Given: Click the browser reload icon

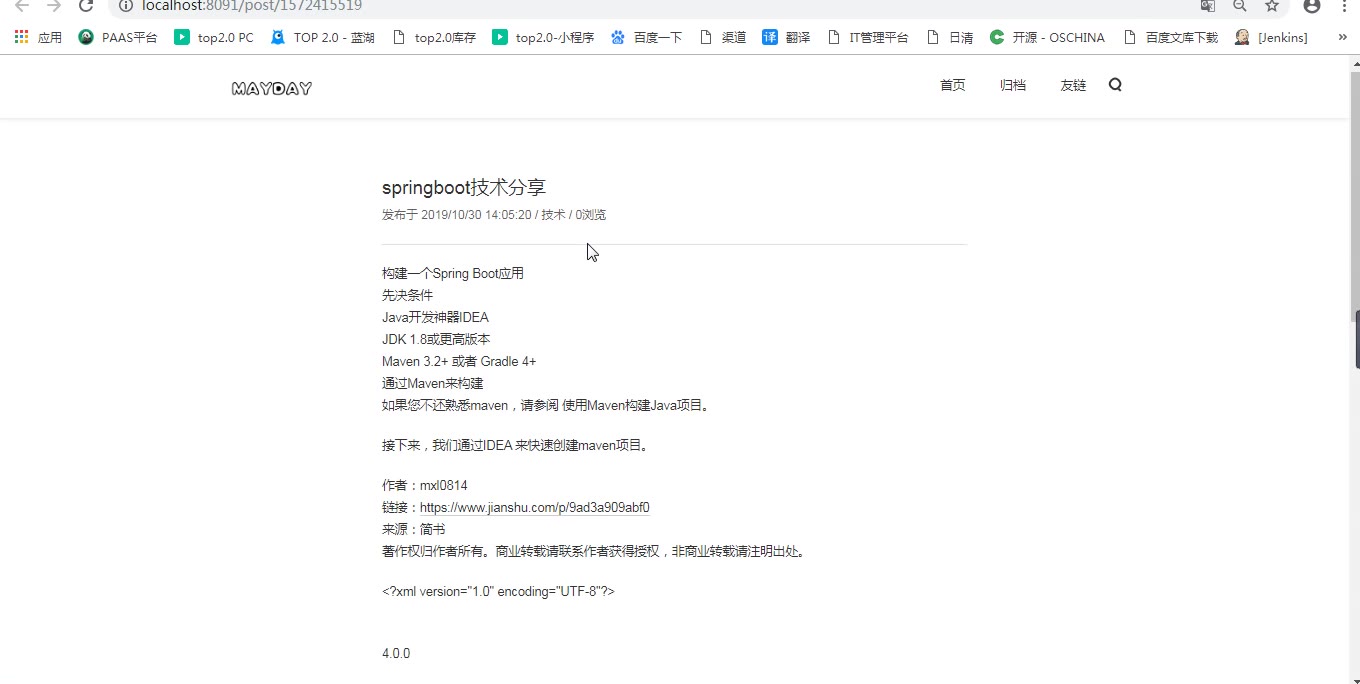Looking at the screenshot, I should (86, 6).
